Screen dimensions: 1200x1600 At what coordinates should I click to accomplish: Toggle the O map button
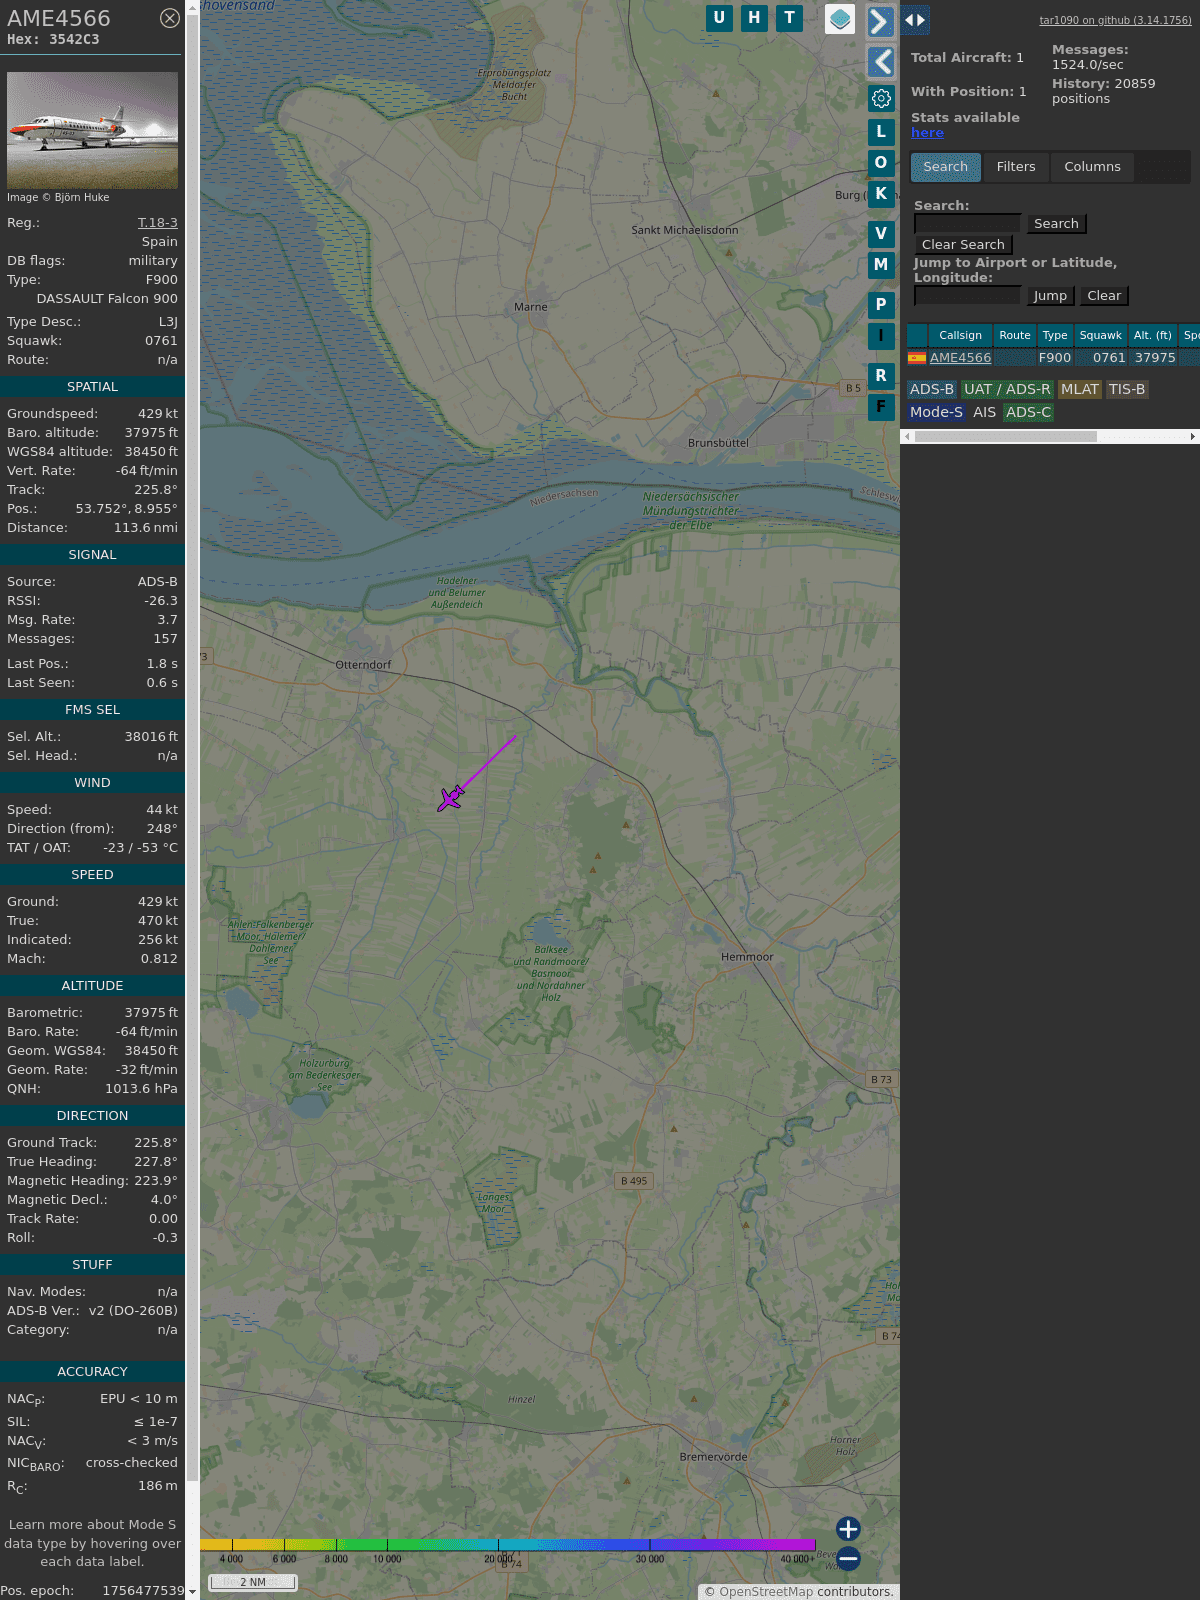point(881,163)
